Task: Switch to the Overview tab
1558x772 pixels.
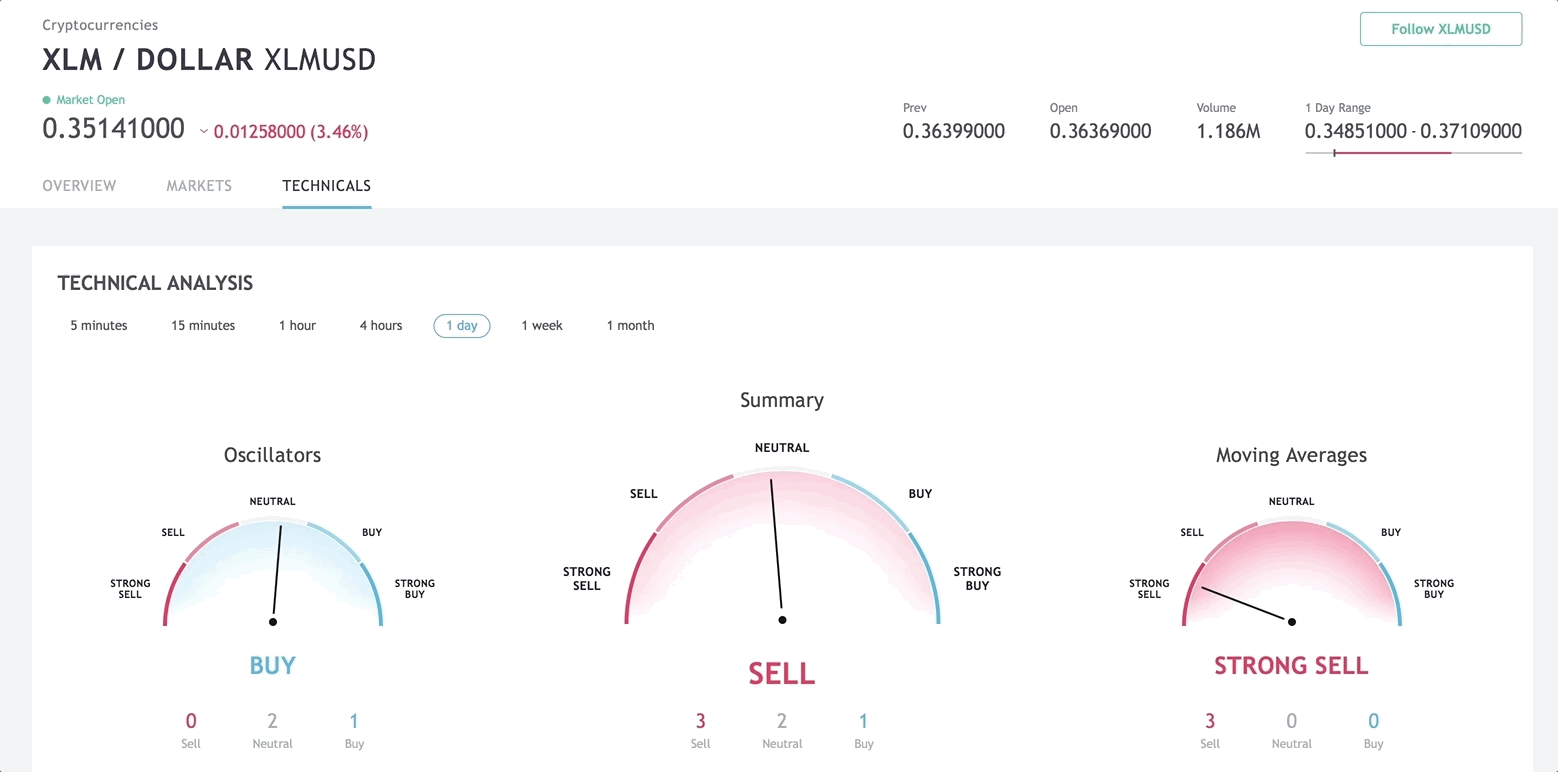Action: click(x=79, y=186)
